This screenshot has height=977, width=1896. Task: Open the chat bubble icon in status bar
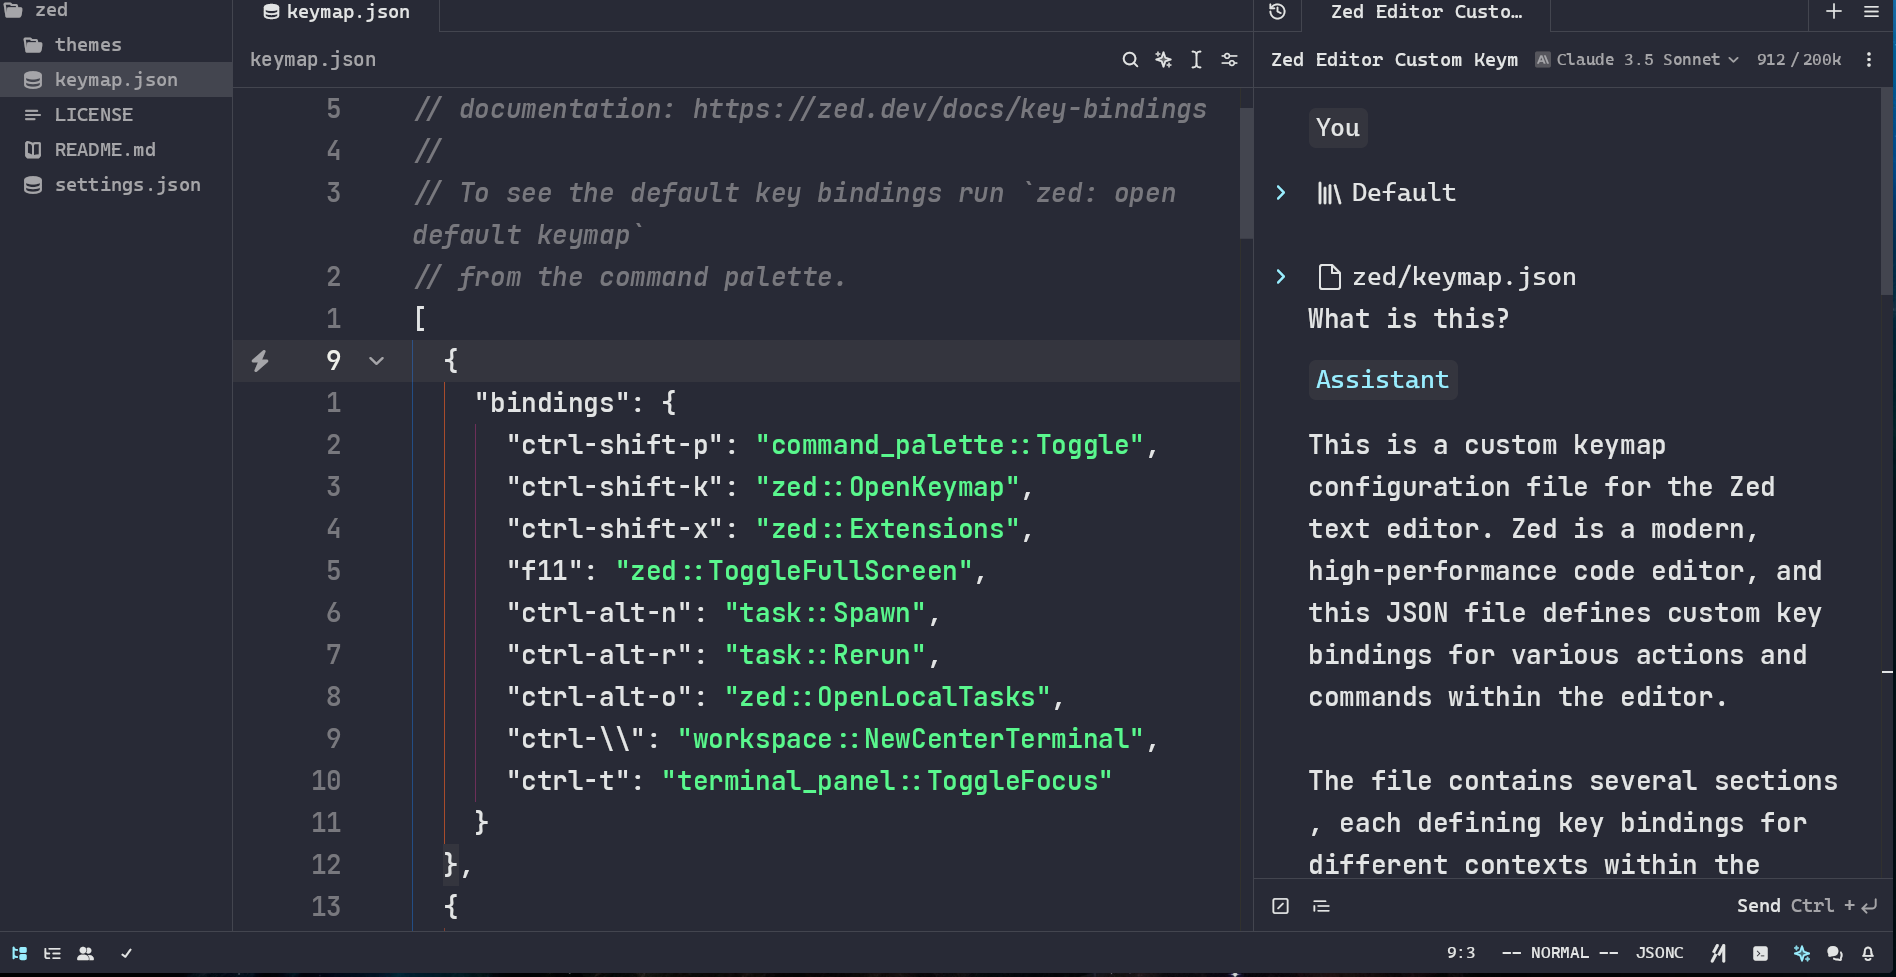point(1836,953)
